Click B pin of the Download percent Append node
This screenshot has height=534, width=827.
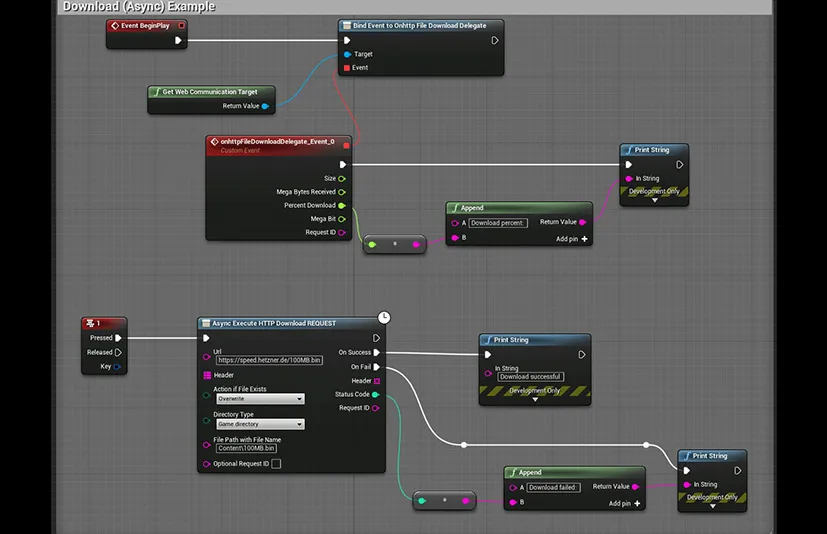tap(455, 237)
